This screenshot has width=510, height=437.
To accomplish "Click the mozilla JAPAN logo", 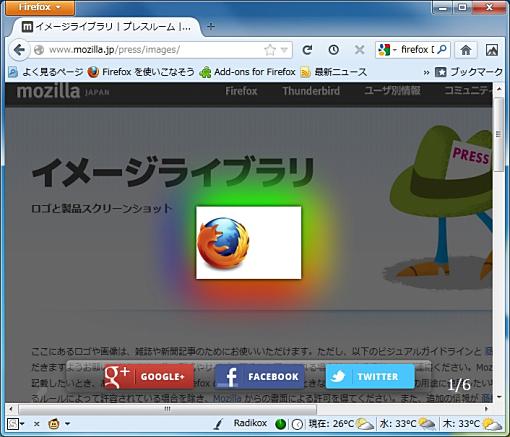I will [63, 91].
